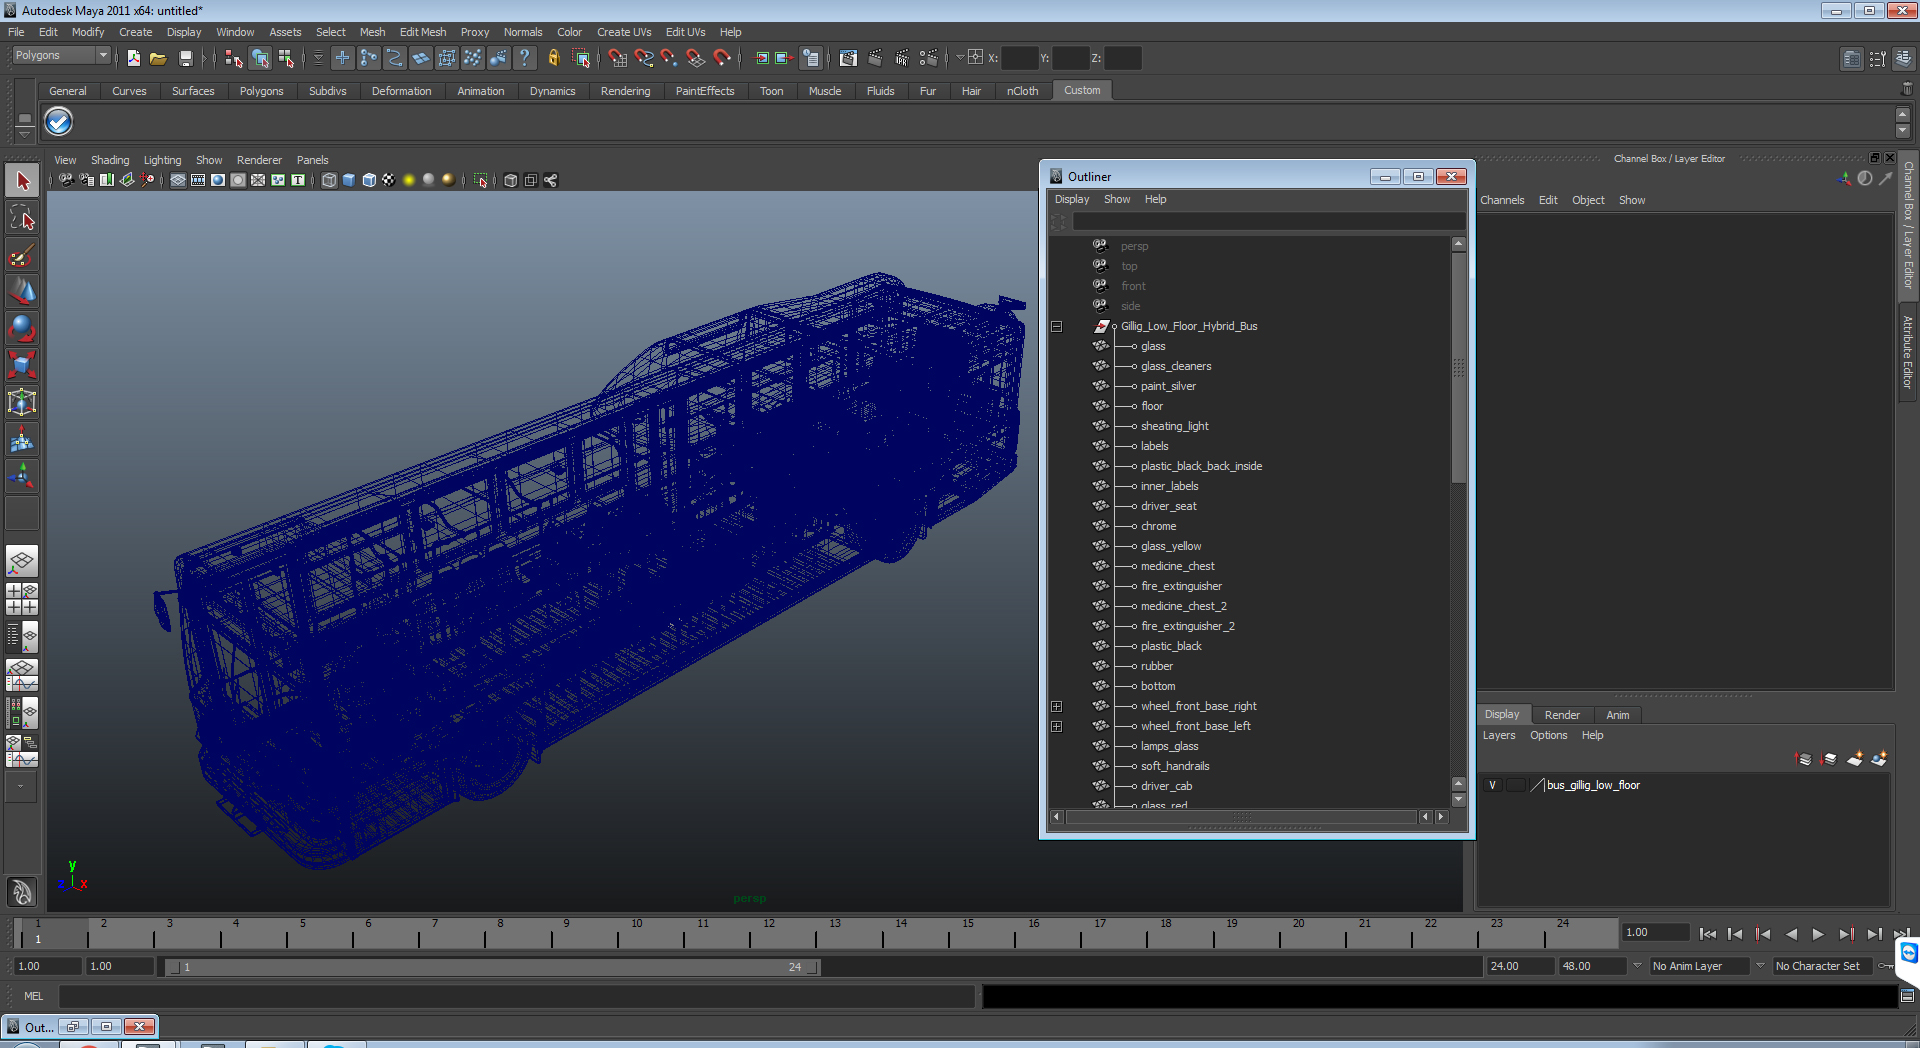Click the lock selection padlock icon
1920x1048 pixels.
(x=553, y=58)
